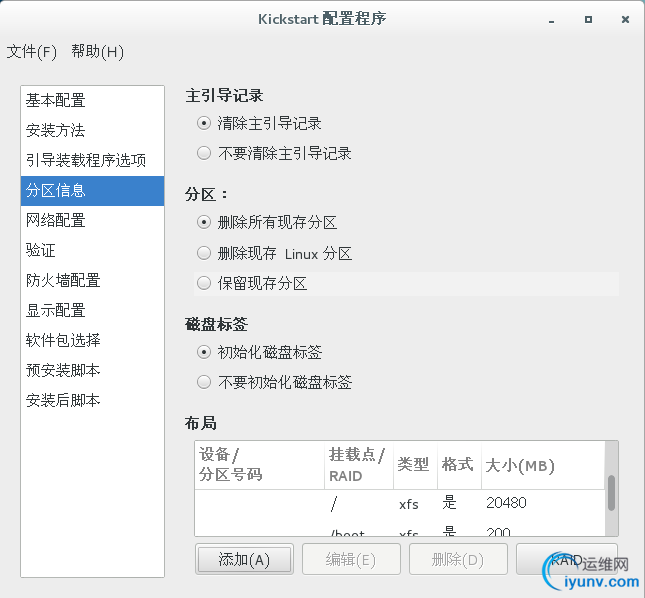Select 安装后脚本 in the sidebar
This screenshot has height=598, width=645.
tap(92, 401)
